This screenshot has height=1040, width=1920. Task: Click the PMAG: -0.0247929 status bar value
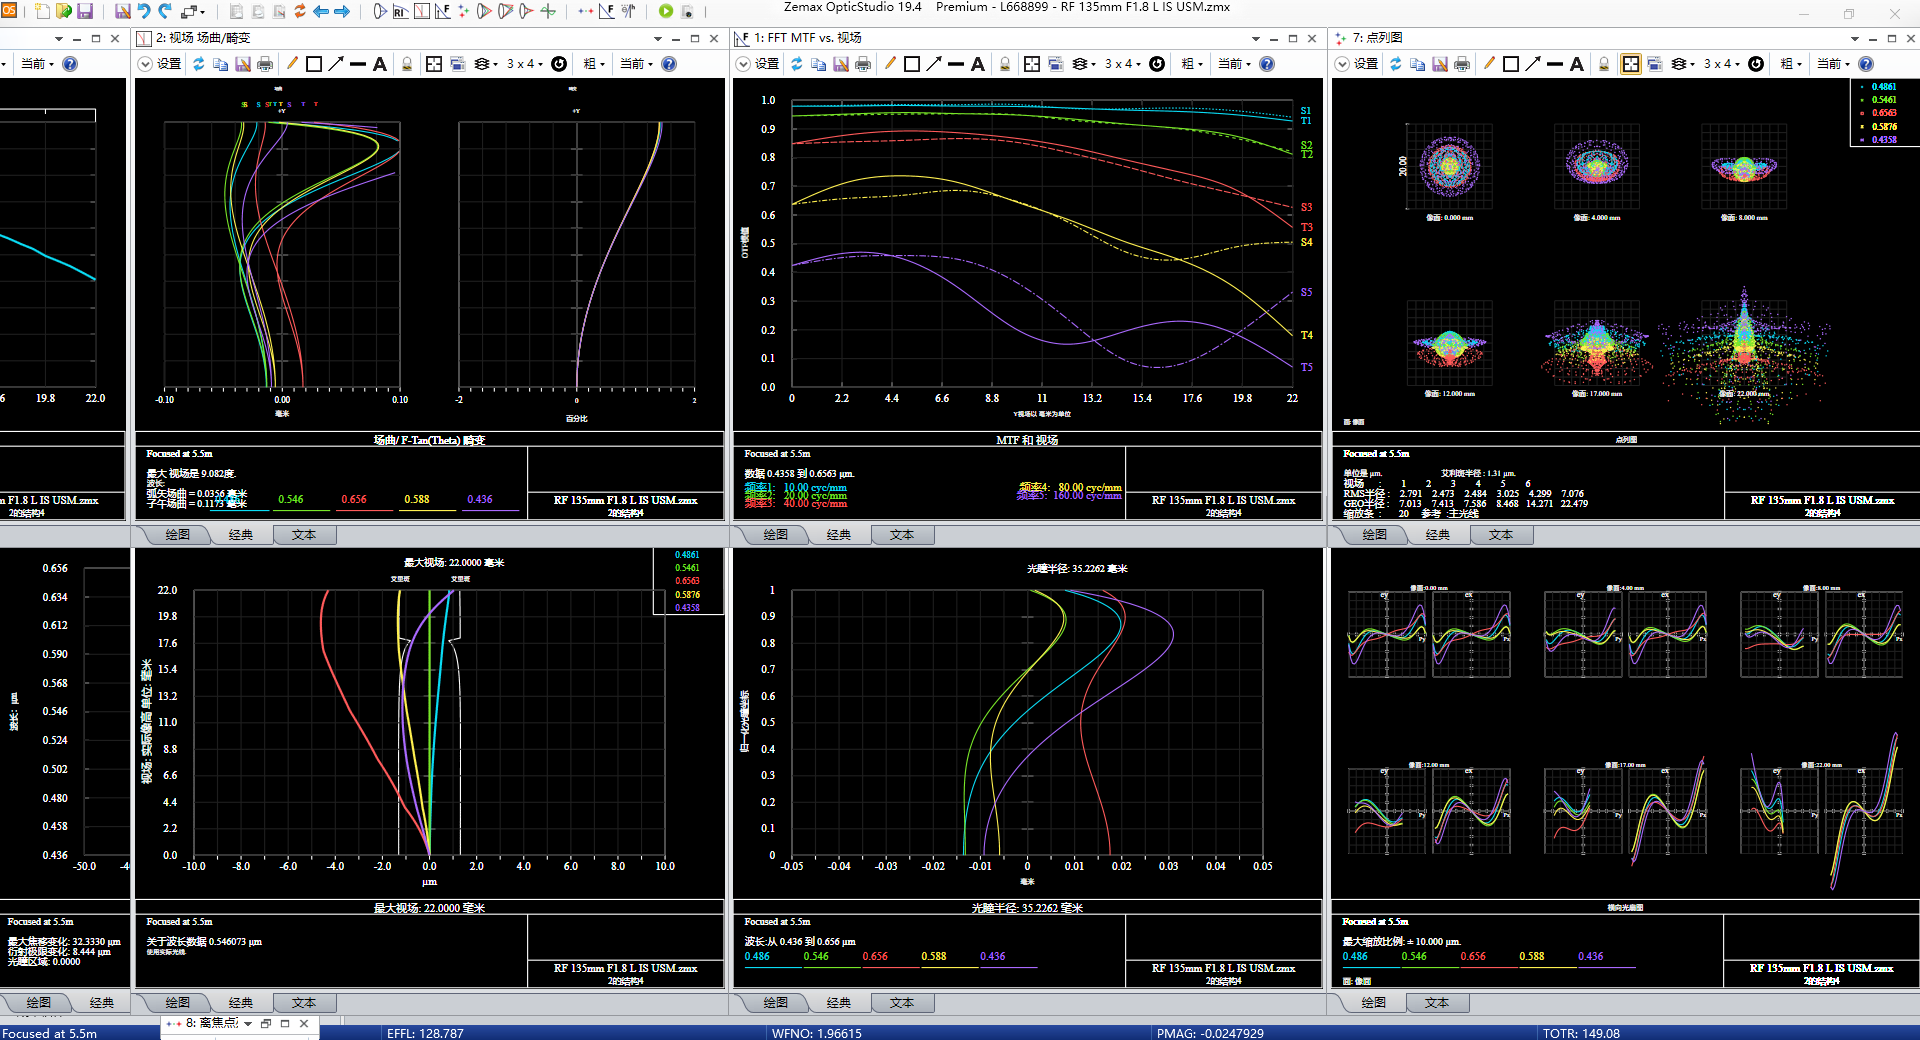tap(1210, 1033)
